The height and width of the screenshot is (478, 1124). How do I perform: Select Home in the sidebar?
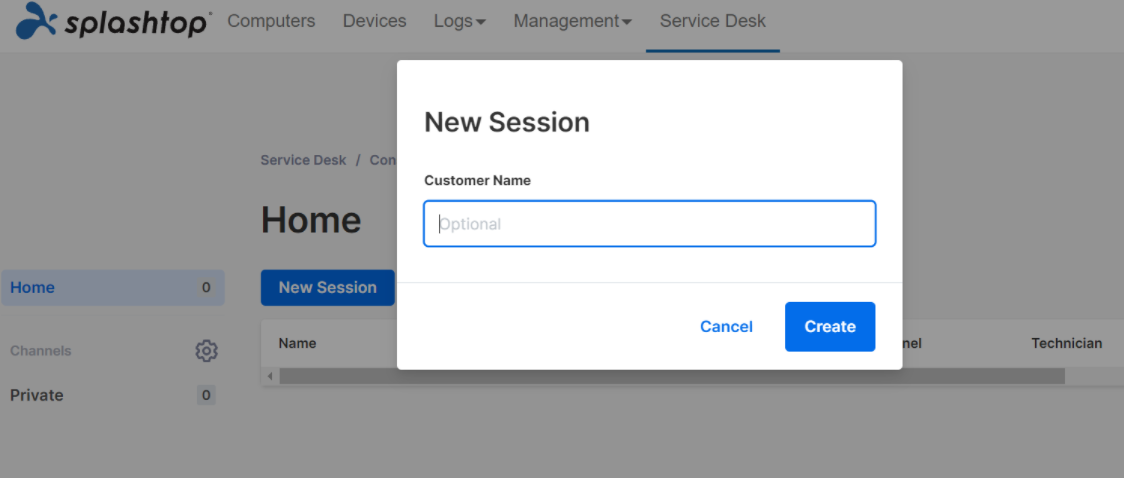coord(113,287)
